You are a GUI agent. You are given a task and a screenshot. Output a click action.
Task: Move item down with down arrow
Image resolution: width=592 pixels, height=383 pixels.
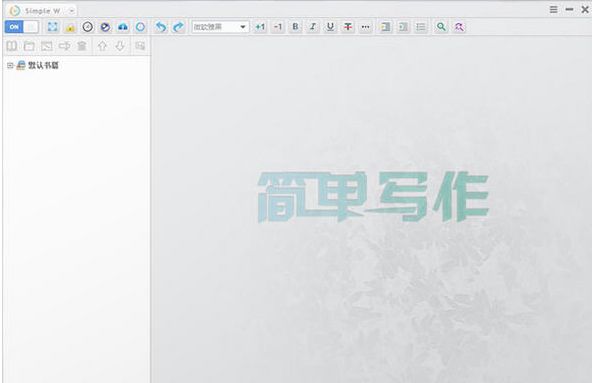[x=120, y=46]
